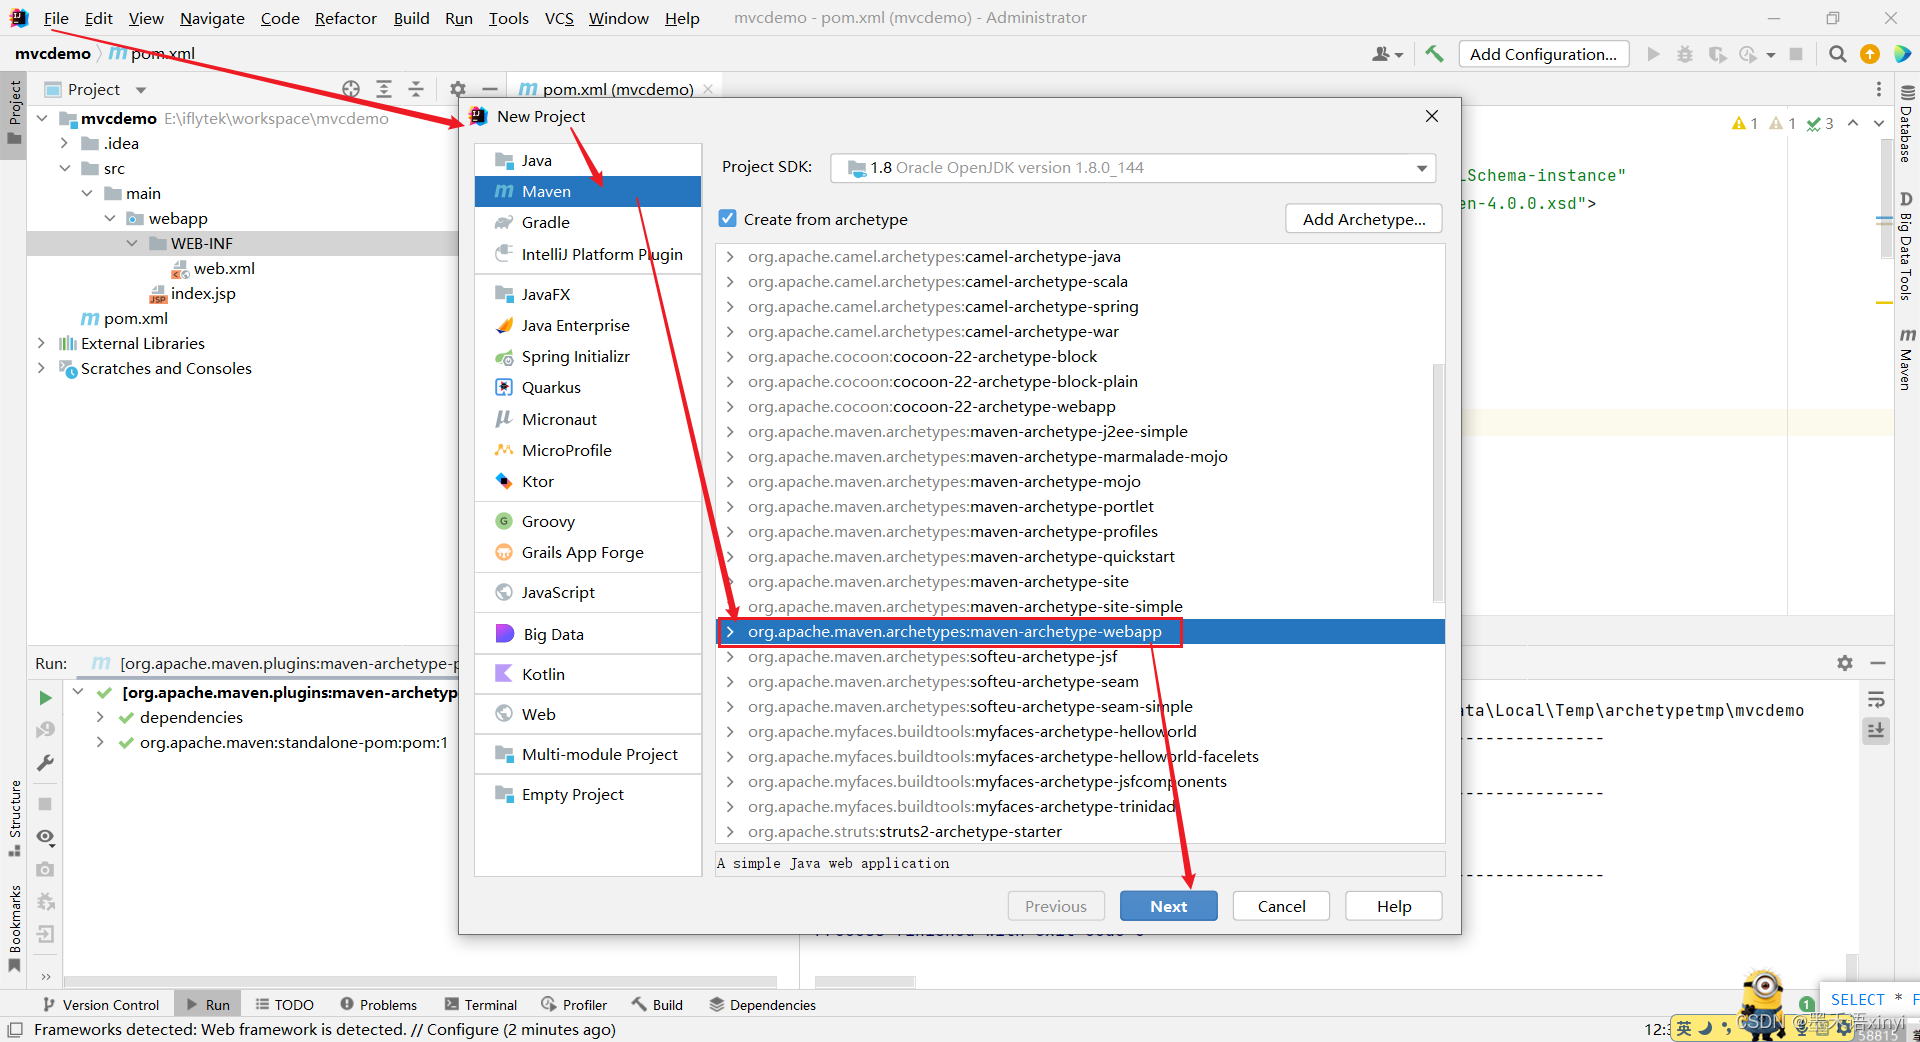This screenshot has height=1042, width=1920.
Task: Open the Big Data Tools sidebar
Action: coord(1907,247)
